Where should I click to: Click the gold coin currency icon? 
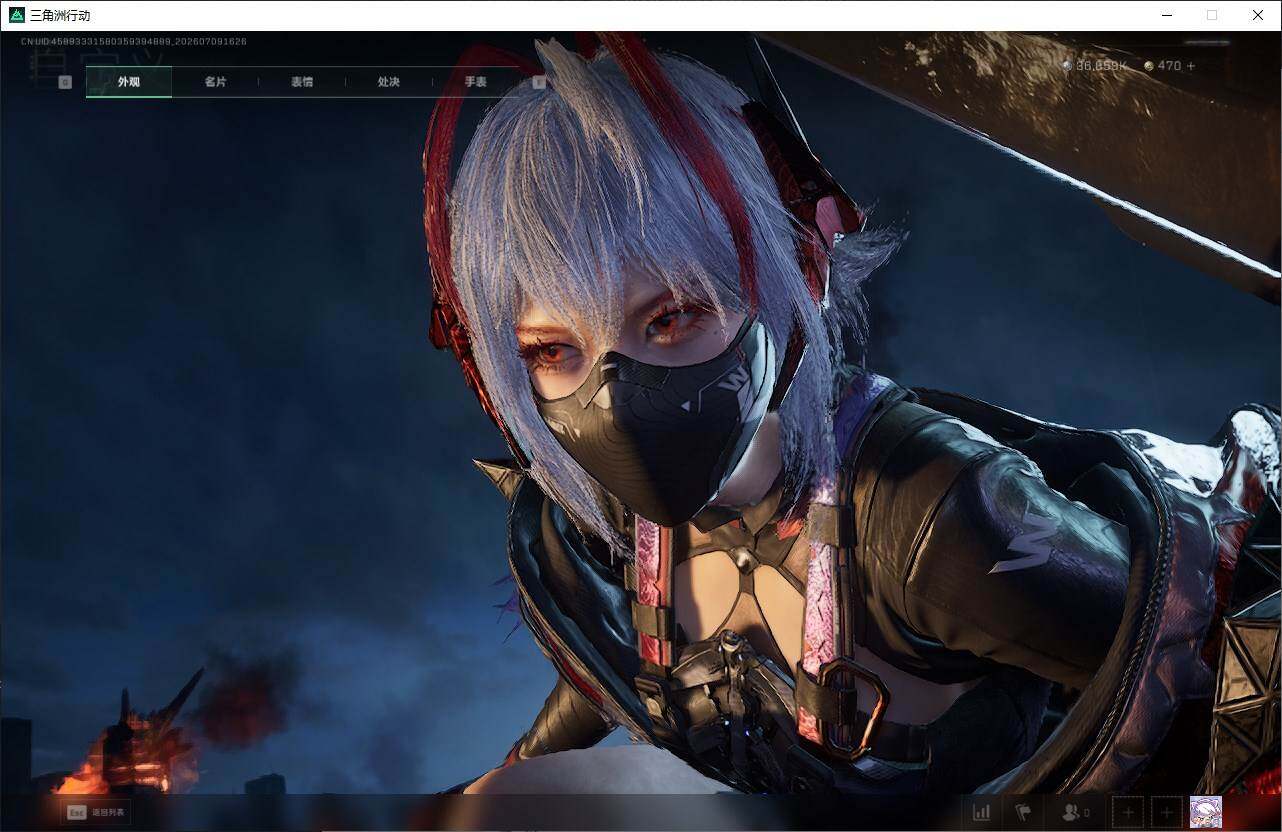(1149, 66)
